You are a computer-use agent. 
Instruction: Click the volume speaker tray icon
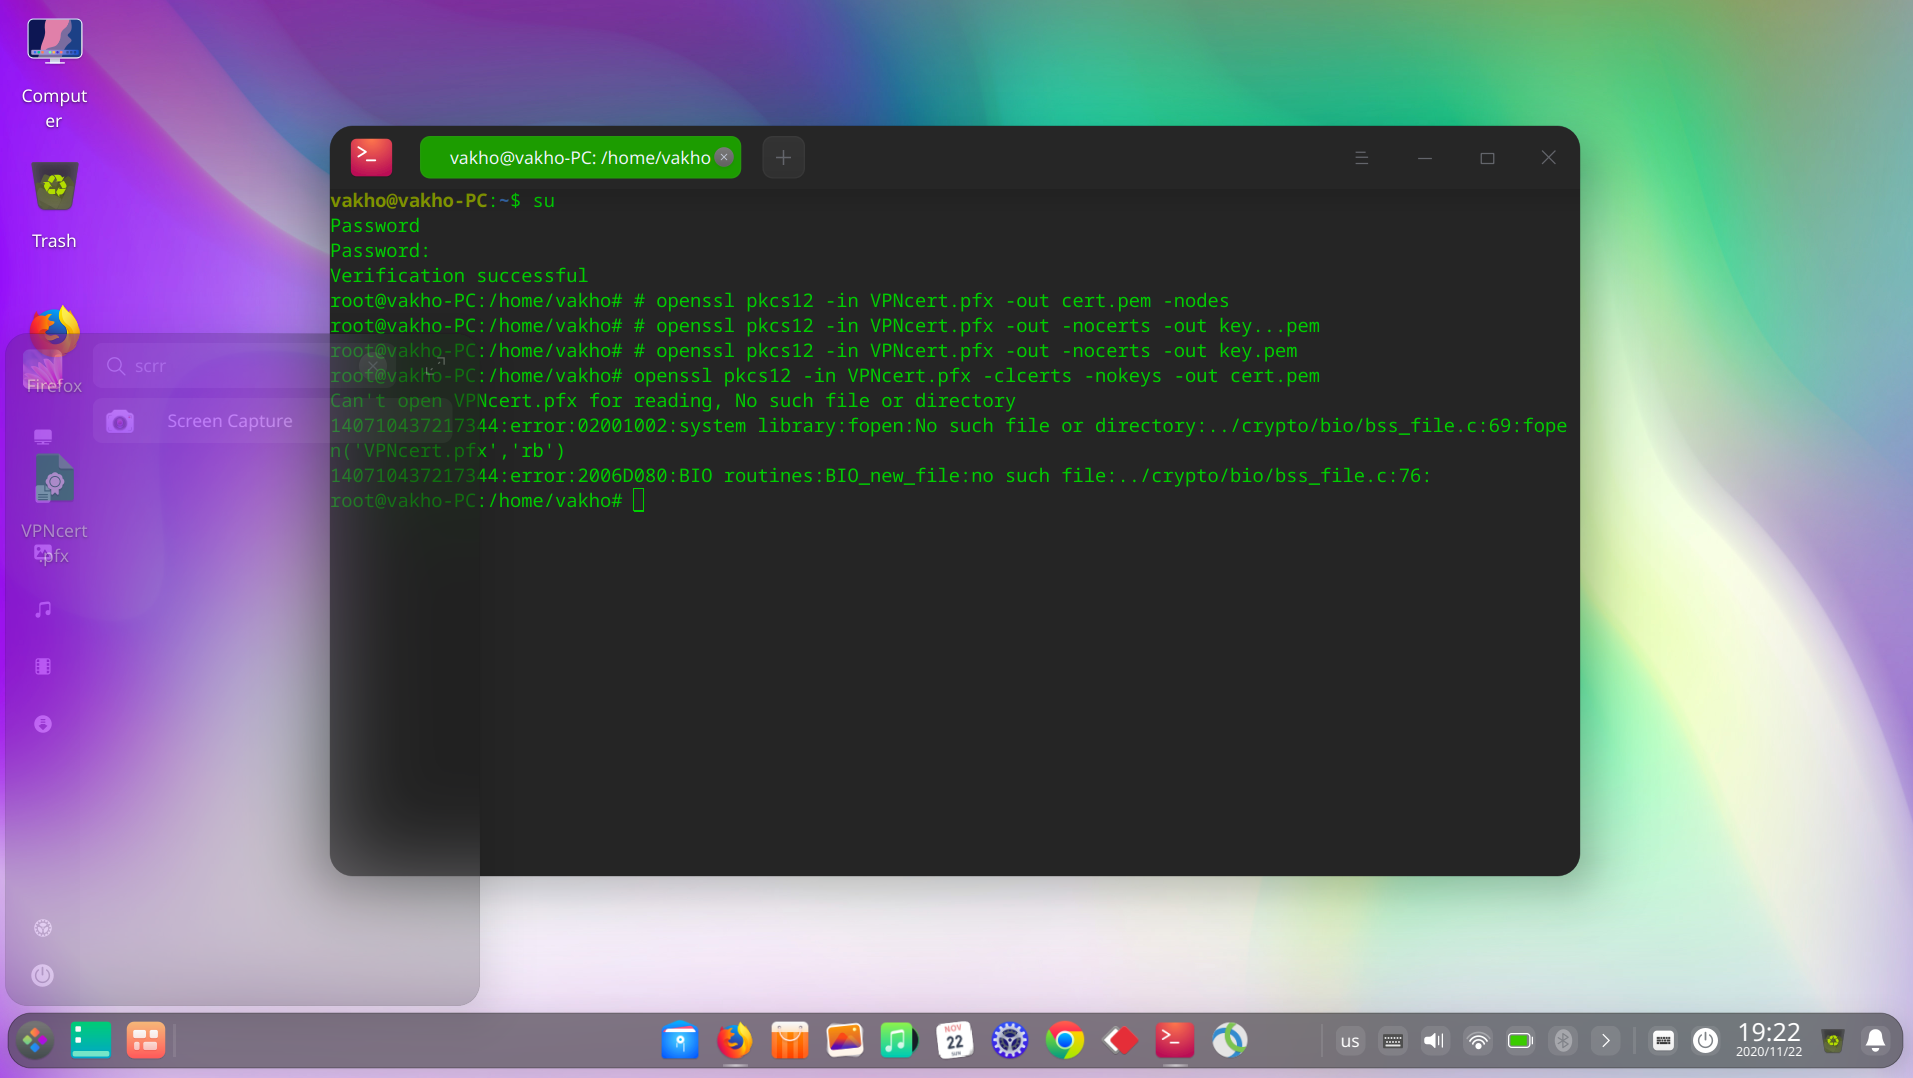pos(1434,1041)
